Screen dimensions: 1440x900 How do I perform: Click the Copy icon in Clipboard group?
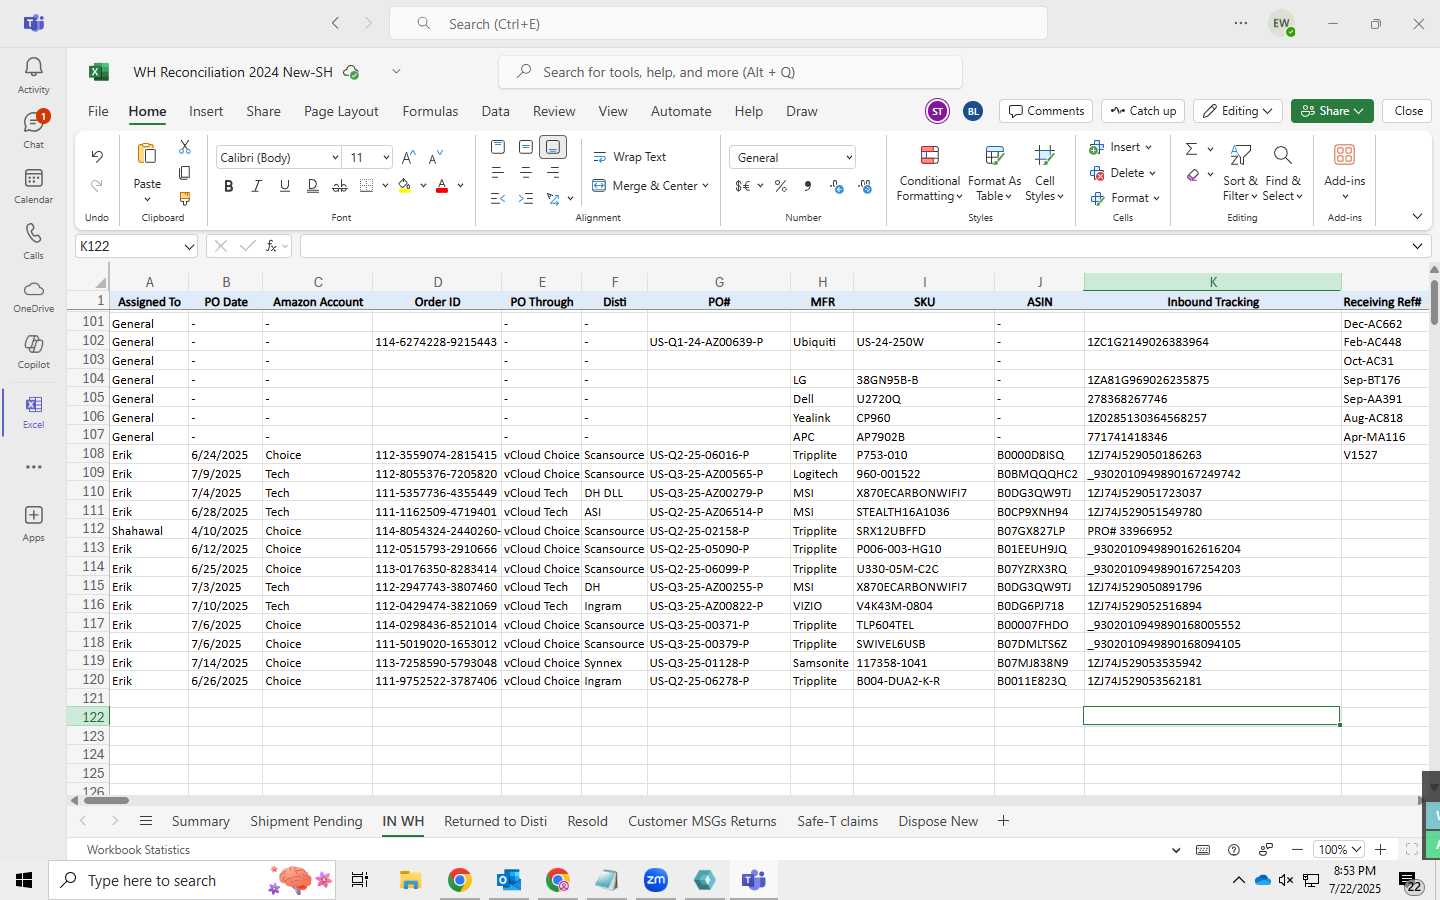coord(184,173)
